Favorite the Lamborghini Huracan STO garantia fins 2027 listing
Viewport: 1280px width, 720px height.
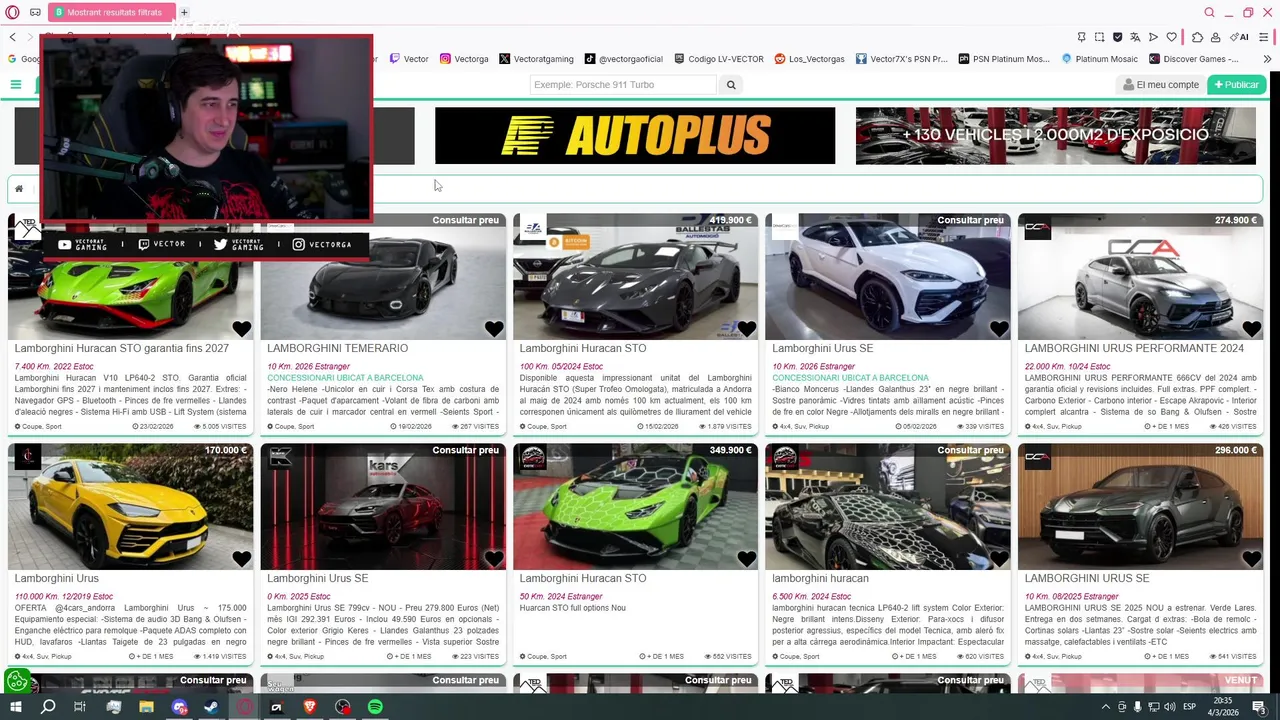coord(241,329)
